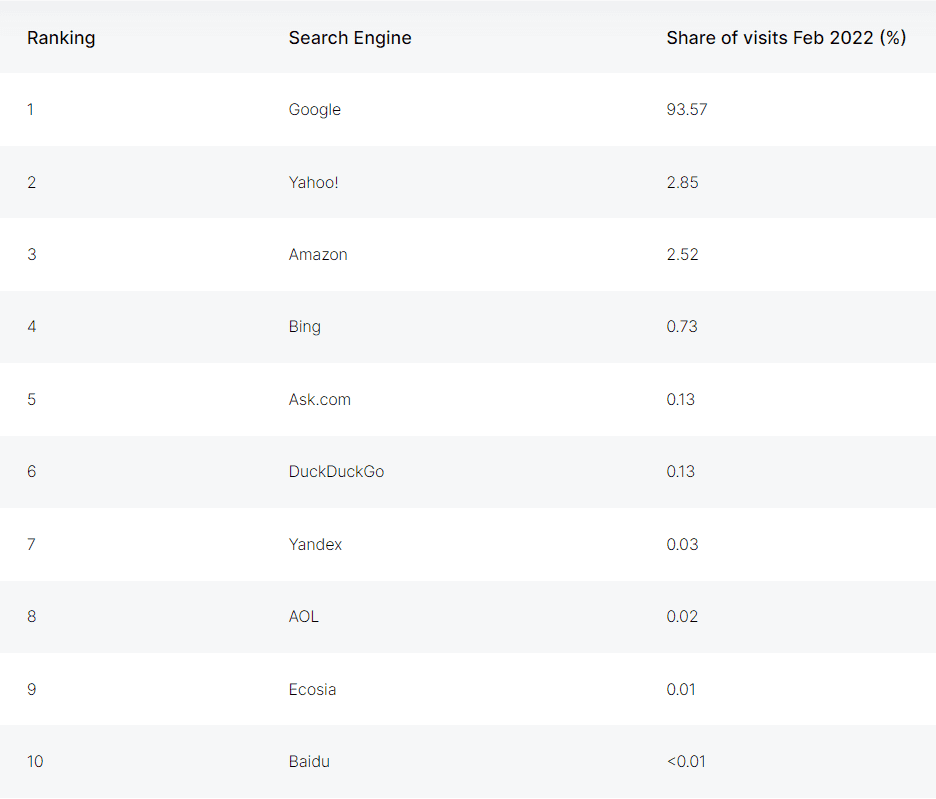Click the 0.73 share value

682,327
